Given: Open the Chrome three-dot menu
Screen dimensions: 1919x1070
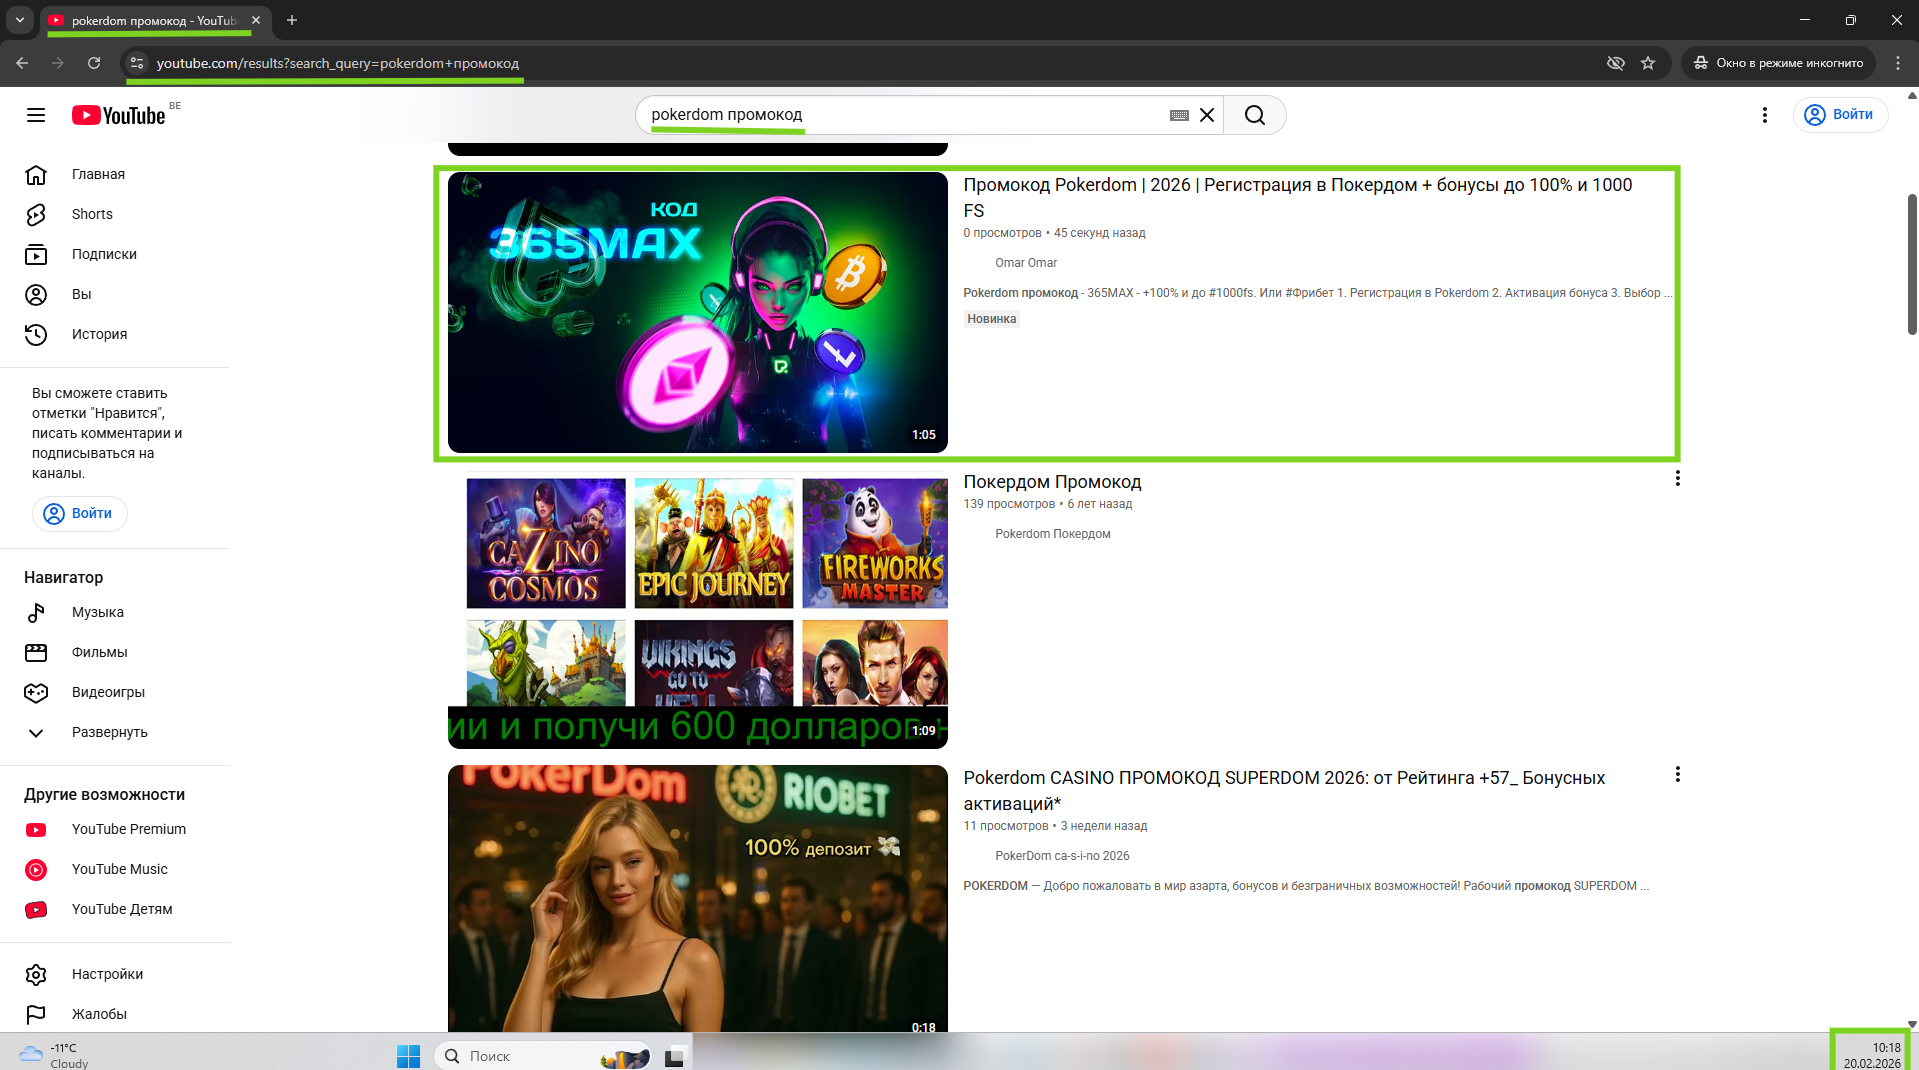Looking at the screenshot, I should [1898, 63].
